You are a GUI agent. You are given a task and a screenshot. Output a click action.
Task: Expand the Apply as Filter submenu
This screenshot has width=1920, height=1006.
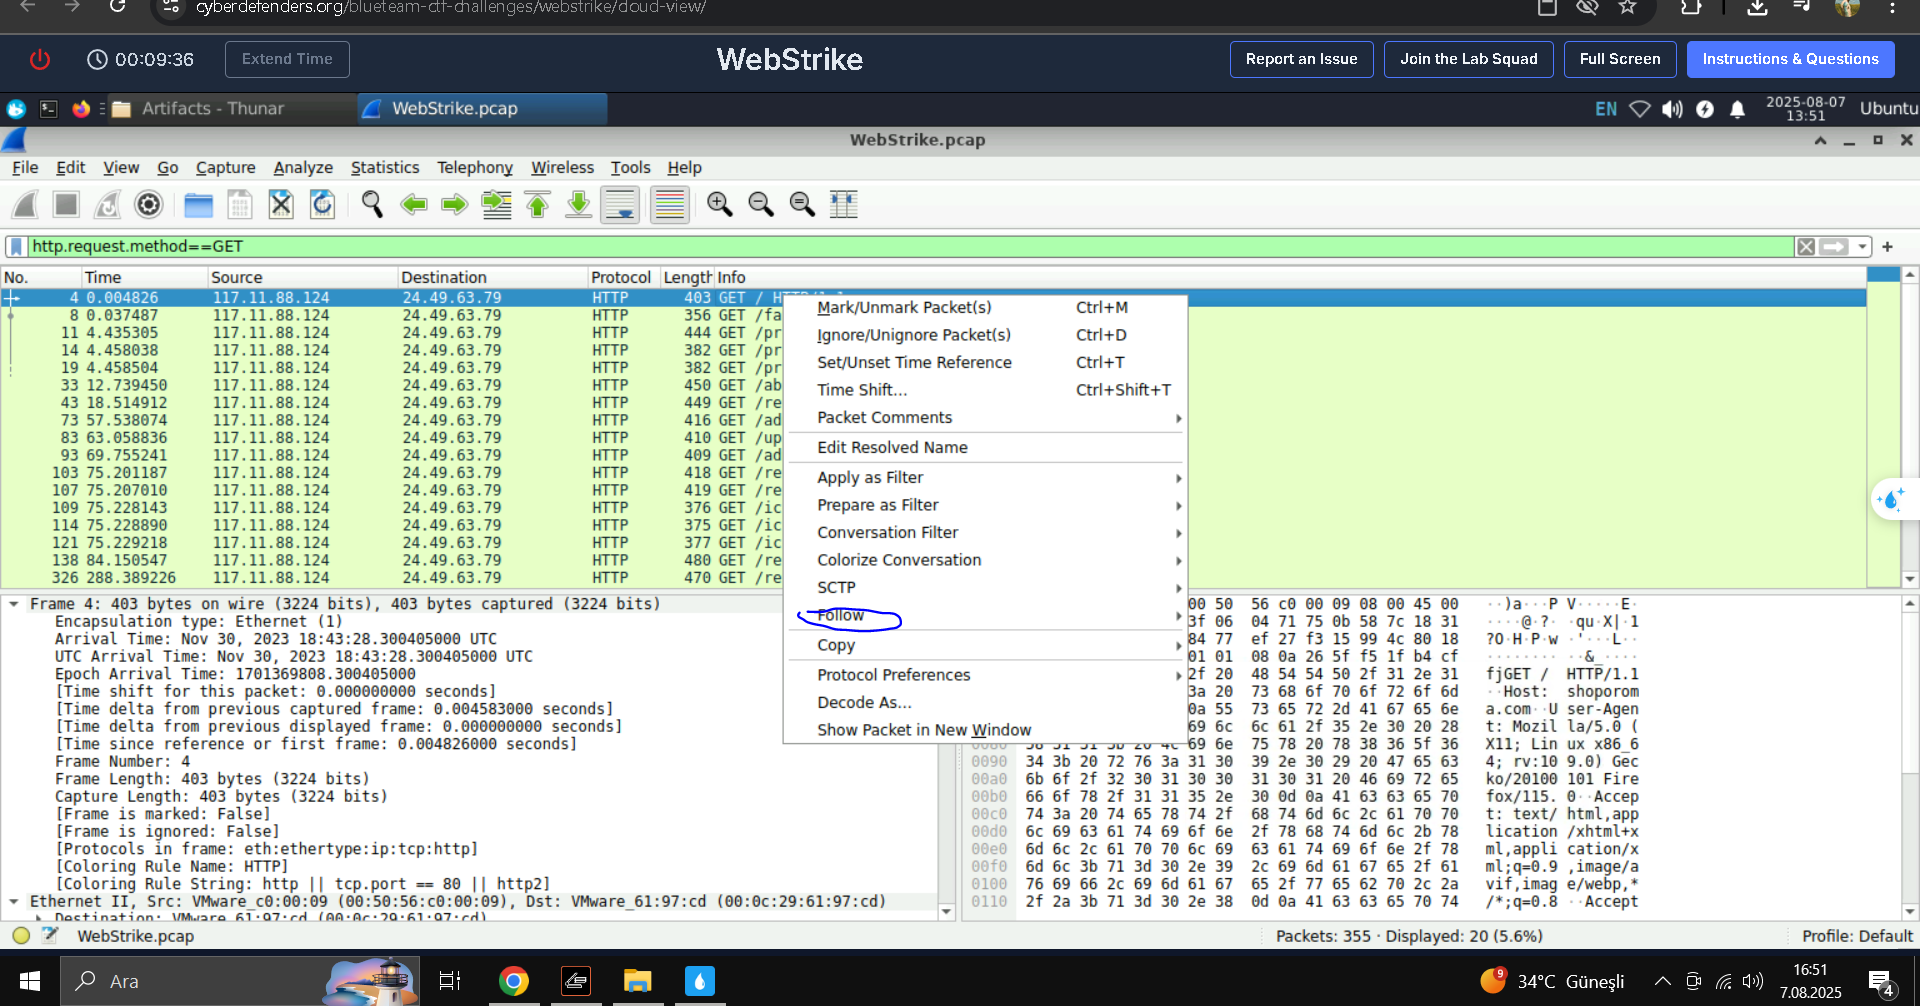pos(985,478)
